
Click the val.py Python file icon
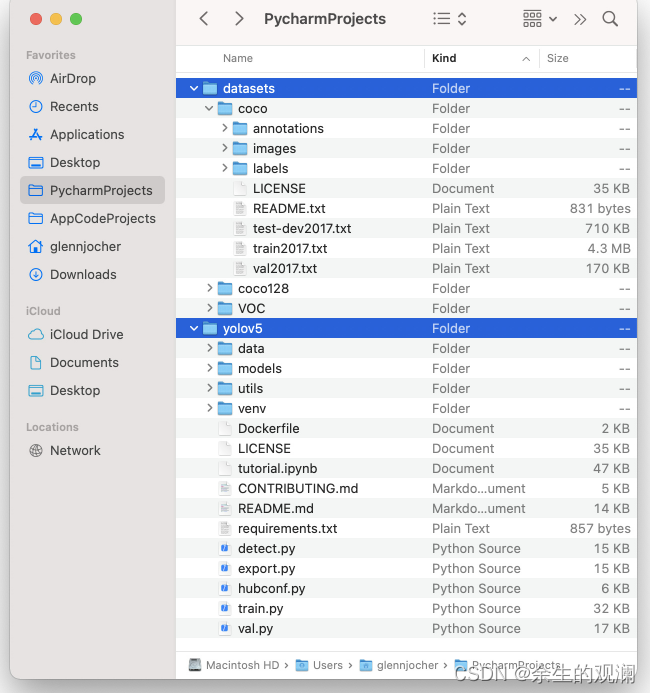click(x=225, y=628)
